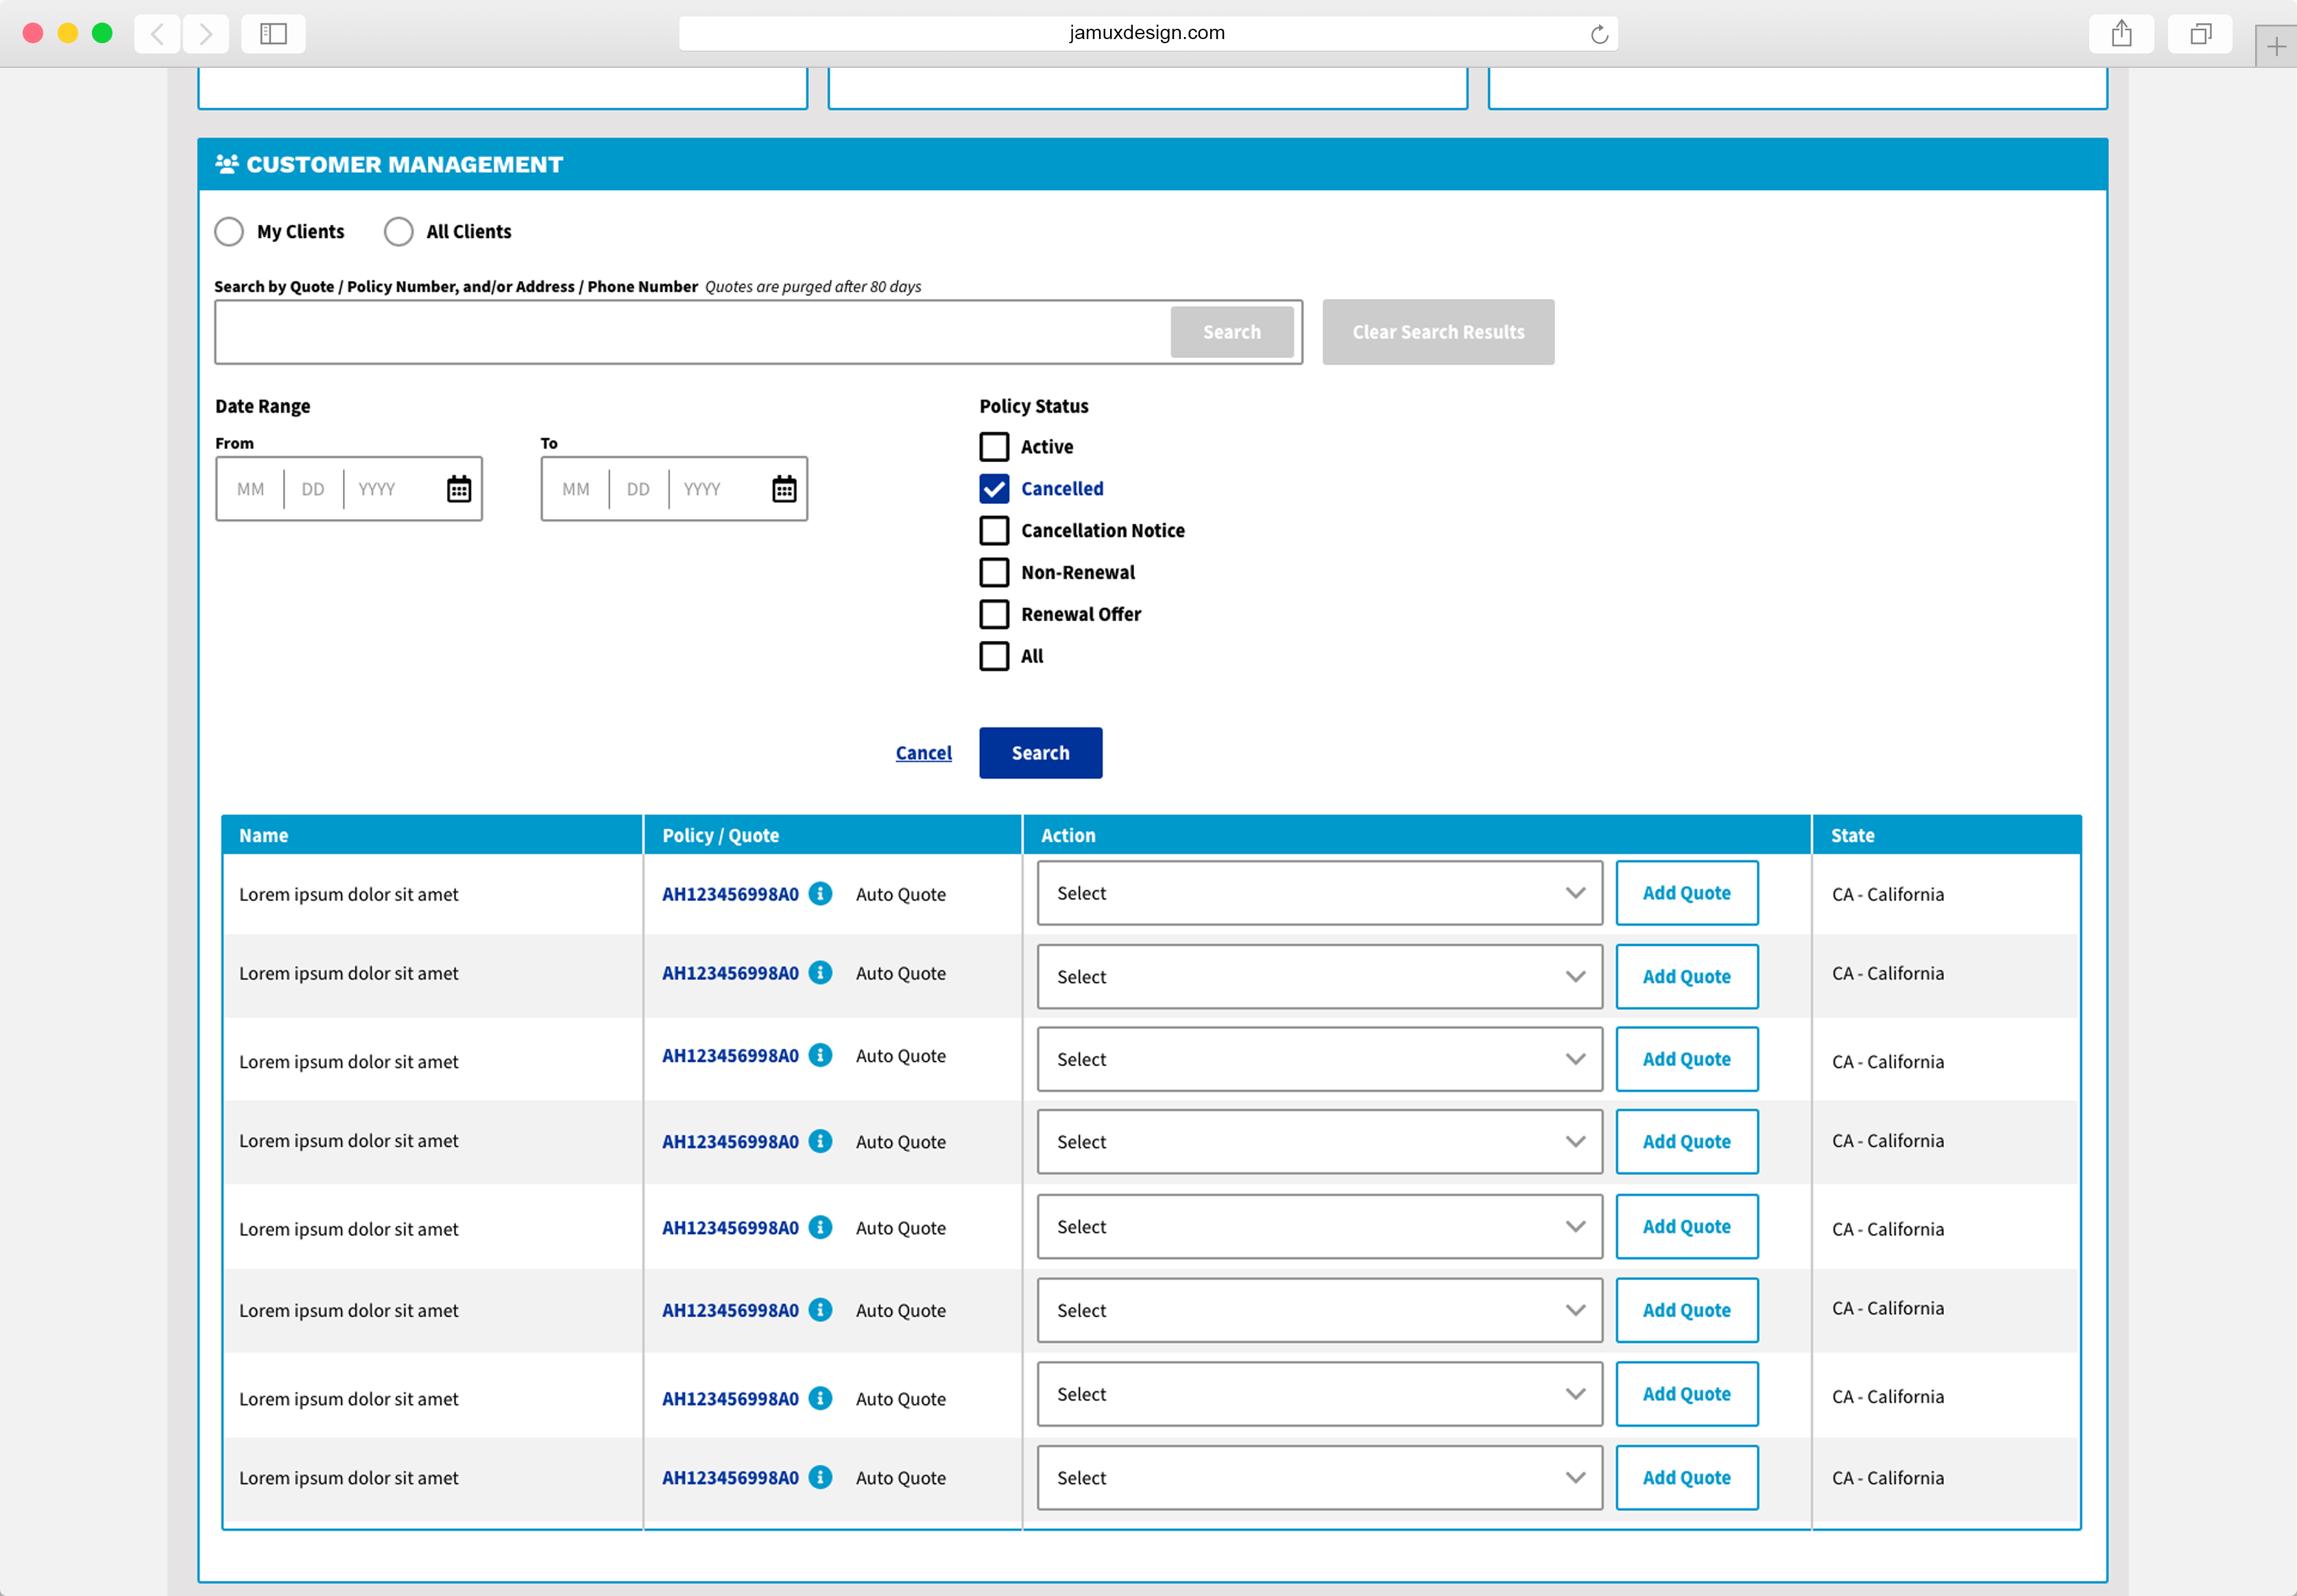Open the Select action dropdown in first row
Viewport: 2297px width, 1596px height.
[1319, 893]
